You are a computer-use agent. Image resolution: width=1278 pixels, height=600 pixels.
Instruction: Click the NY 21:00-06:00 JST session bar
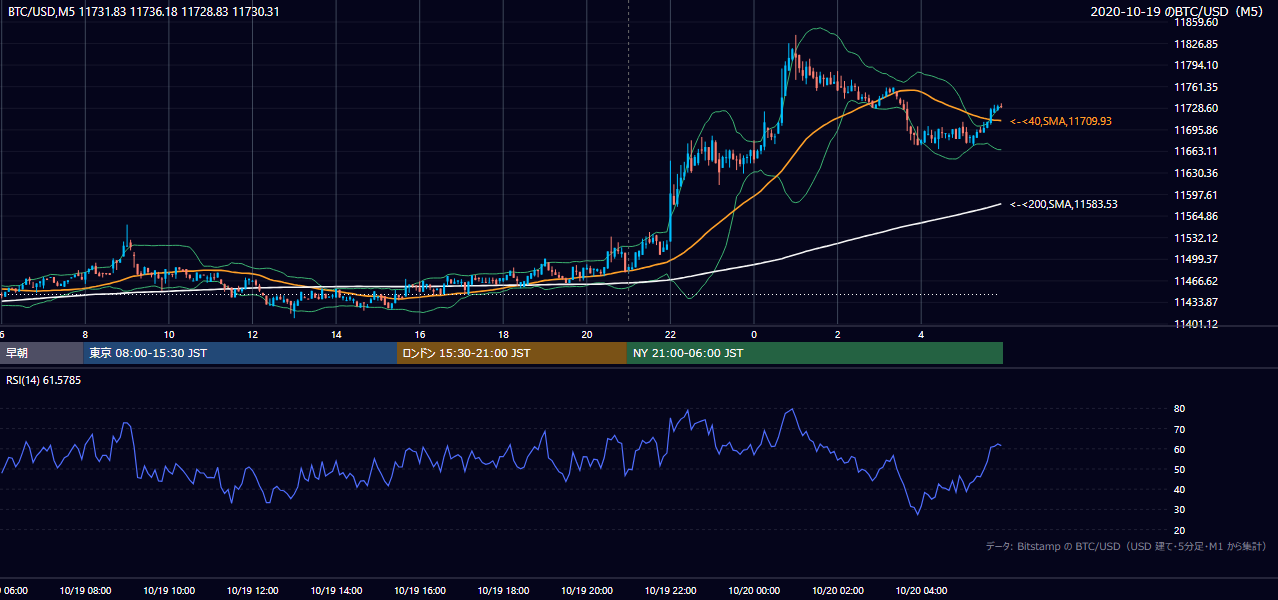pyautogui.click(x=815, y=353)
